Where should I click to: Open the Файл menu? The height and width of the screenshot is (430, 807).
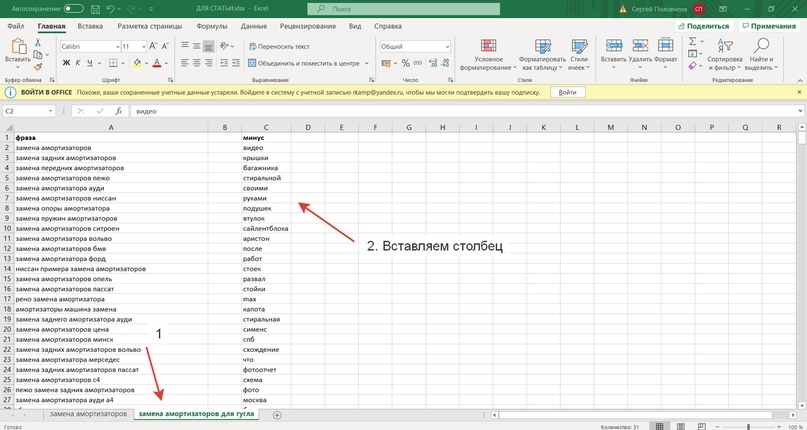[x=16, y=26]
